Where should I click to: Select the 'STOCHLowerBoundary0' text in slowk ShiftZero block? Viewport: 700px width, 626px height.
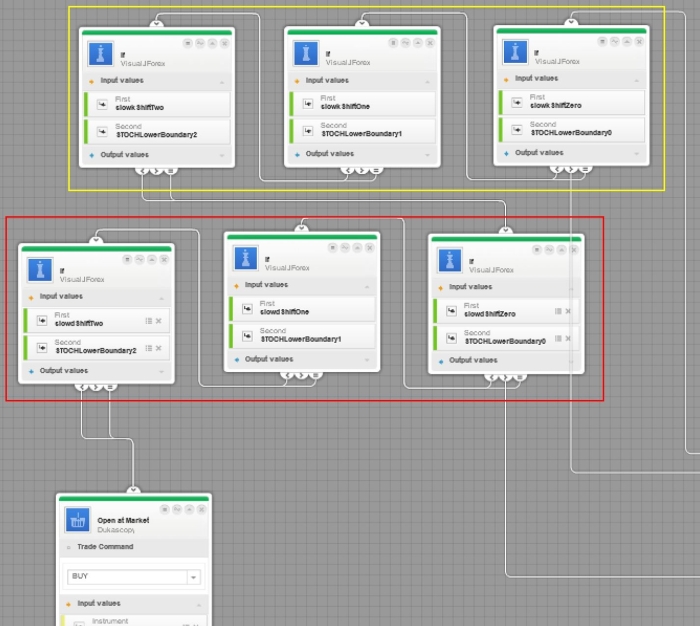point(571,133)
